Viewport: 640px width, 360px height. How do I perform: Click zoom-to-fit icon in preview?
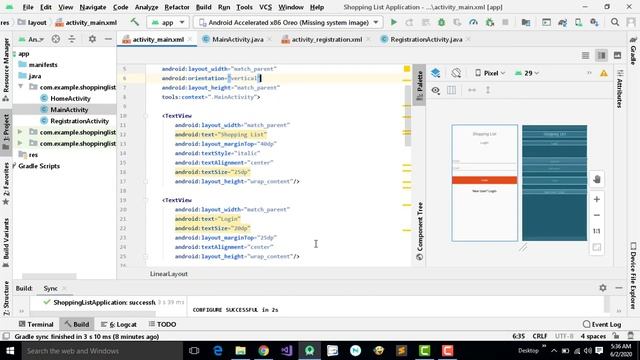pyautogui.click(x=597, y=247)
